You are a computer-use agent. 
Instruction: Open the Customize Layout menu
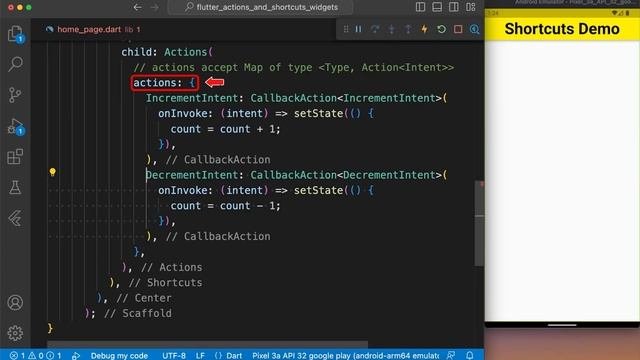pyautogui.click(x=471, y=7)
